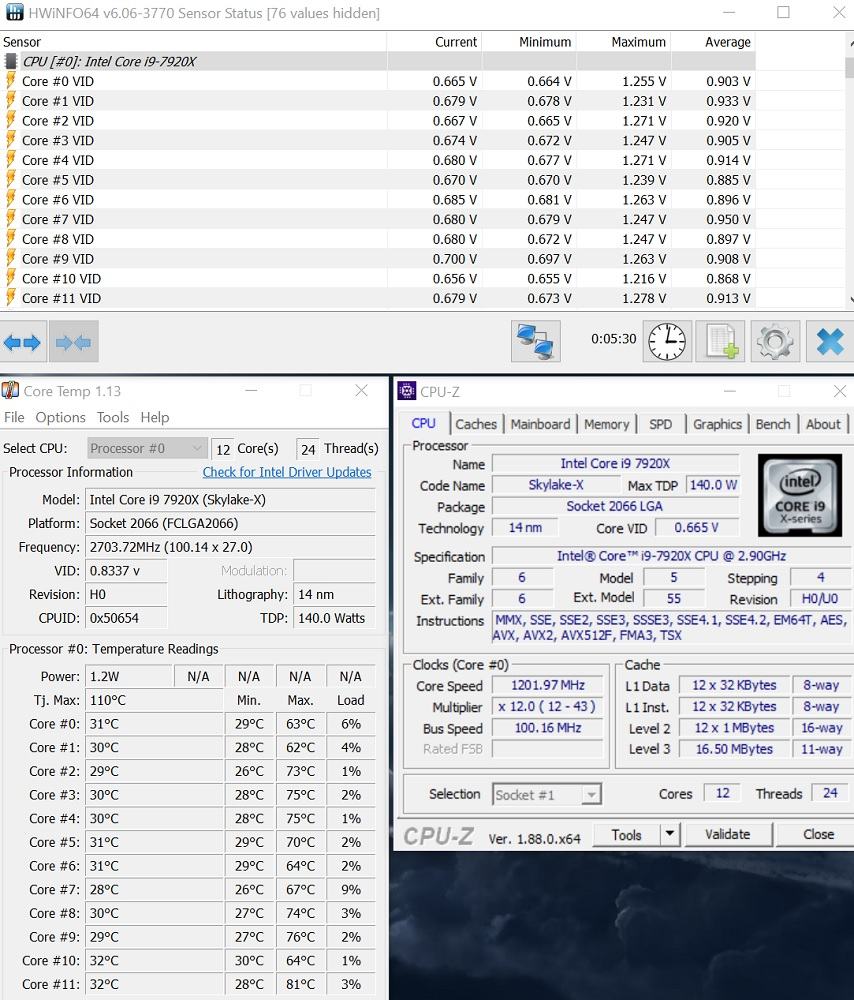
Task: Click the HWiNFO collapse layout arrows icon
Action: pyautogui.click(x=73, y=342)
